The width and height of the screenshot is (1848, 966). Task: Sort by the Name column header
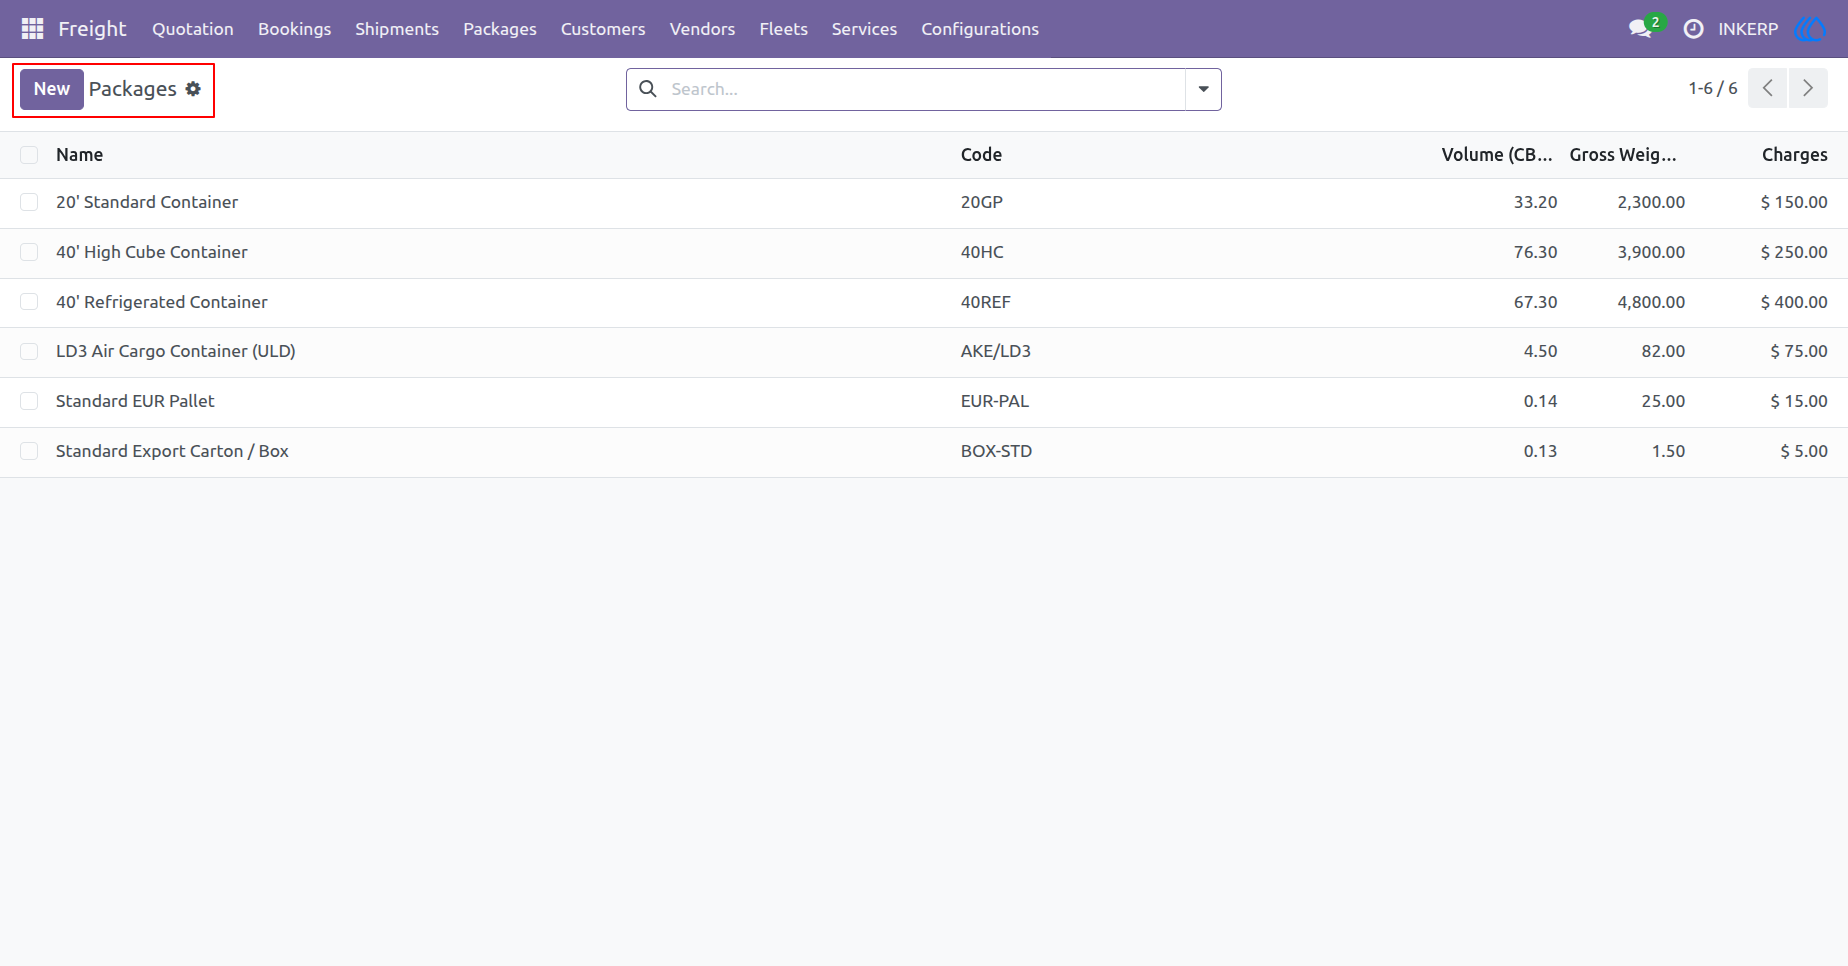point(79,155)
